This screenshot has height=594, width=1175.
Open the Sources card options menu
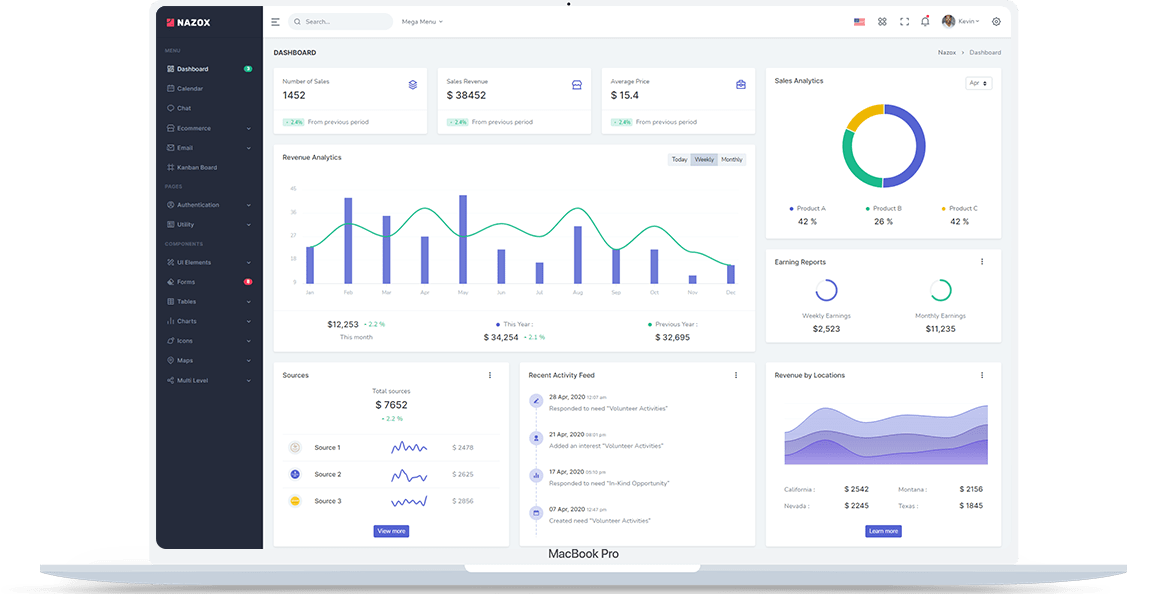(490, 375)
